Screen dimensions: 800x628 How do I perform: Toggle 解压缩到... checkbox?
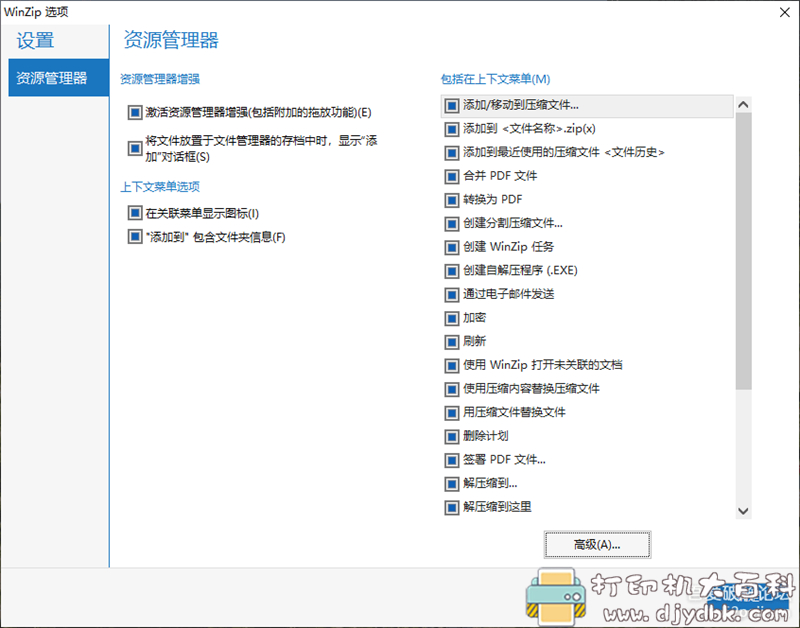(452, 484)
